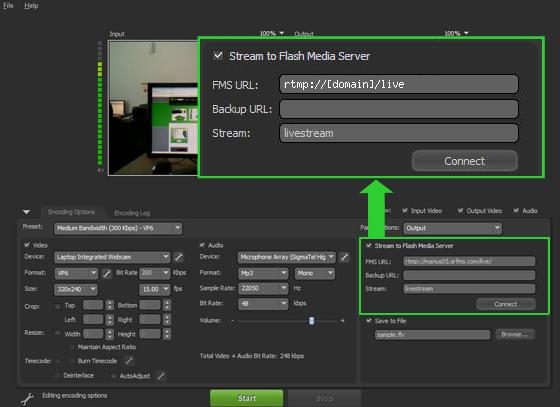Open the Preset Medium Bandwidth dropdown
The image size is (560, 407).
[x=118, y=228]
